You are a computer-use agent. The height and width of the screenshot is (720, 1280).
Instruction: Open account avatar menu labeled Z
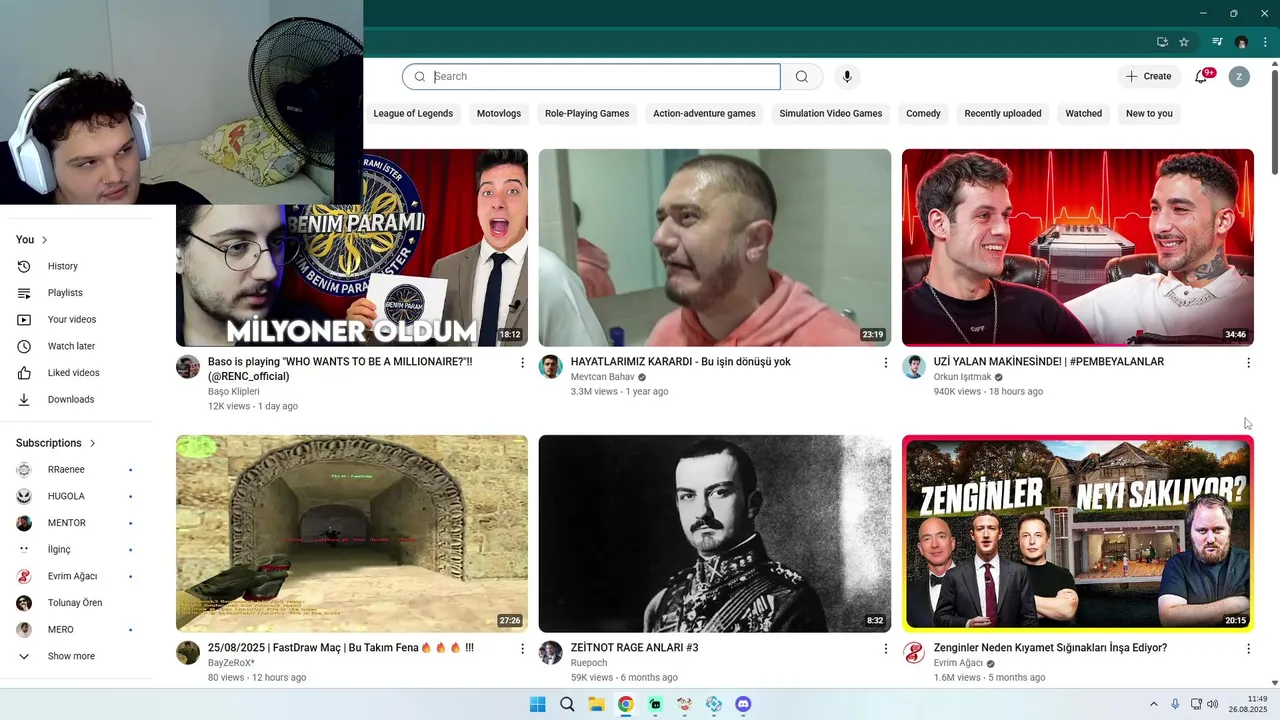click(1239, 76)
